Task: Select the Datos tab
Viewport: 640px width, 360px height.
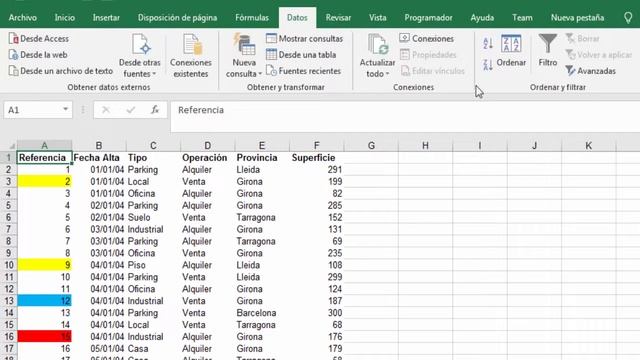Action: (297, 18)
